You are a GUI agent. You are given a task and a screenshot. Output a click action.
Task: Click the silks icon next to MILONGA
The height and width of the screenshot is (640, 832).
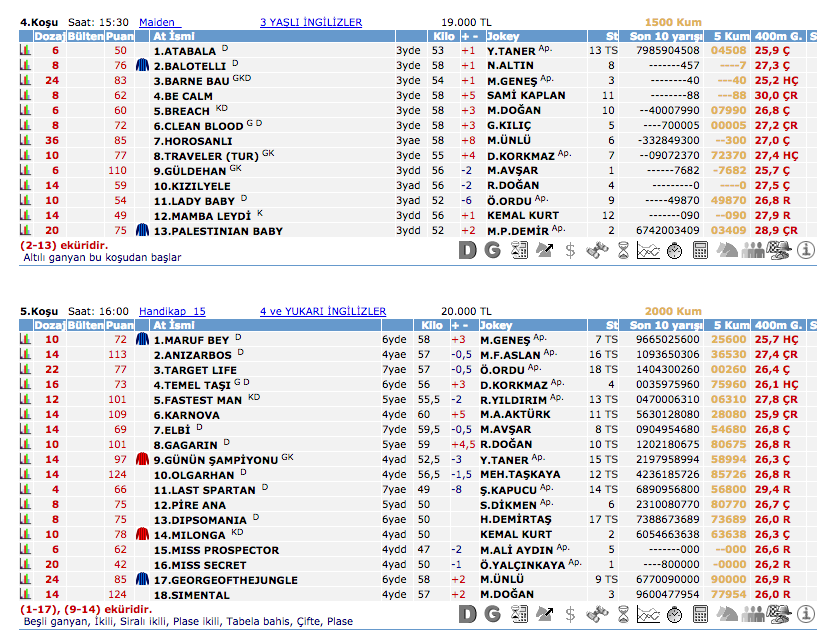(x=142, y=535)
